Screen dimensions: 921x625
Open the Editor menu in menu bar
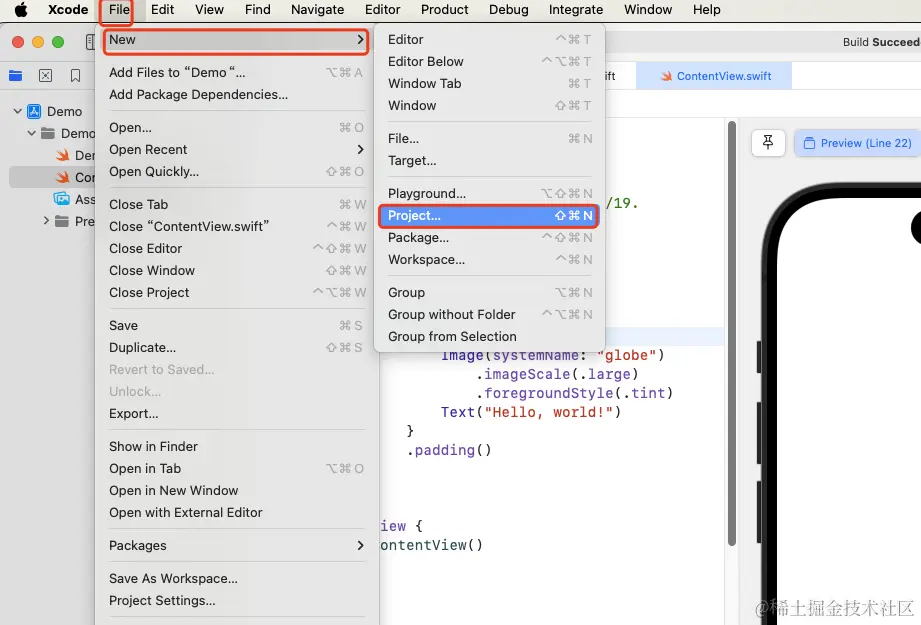tap(382, 9)
